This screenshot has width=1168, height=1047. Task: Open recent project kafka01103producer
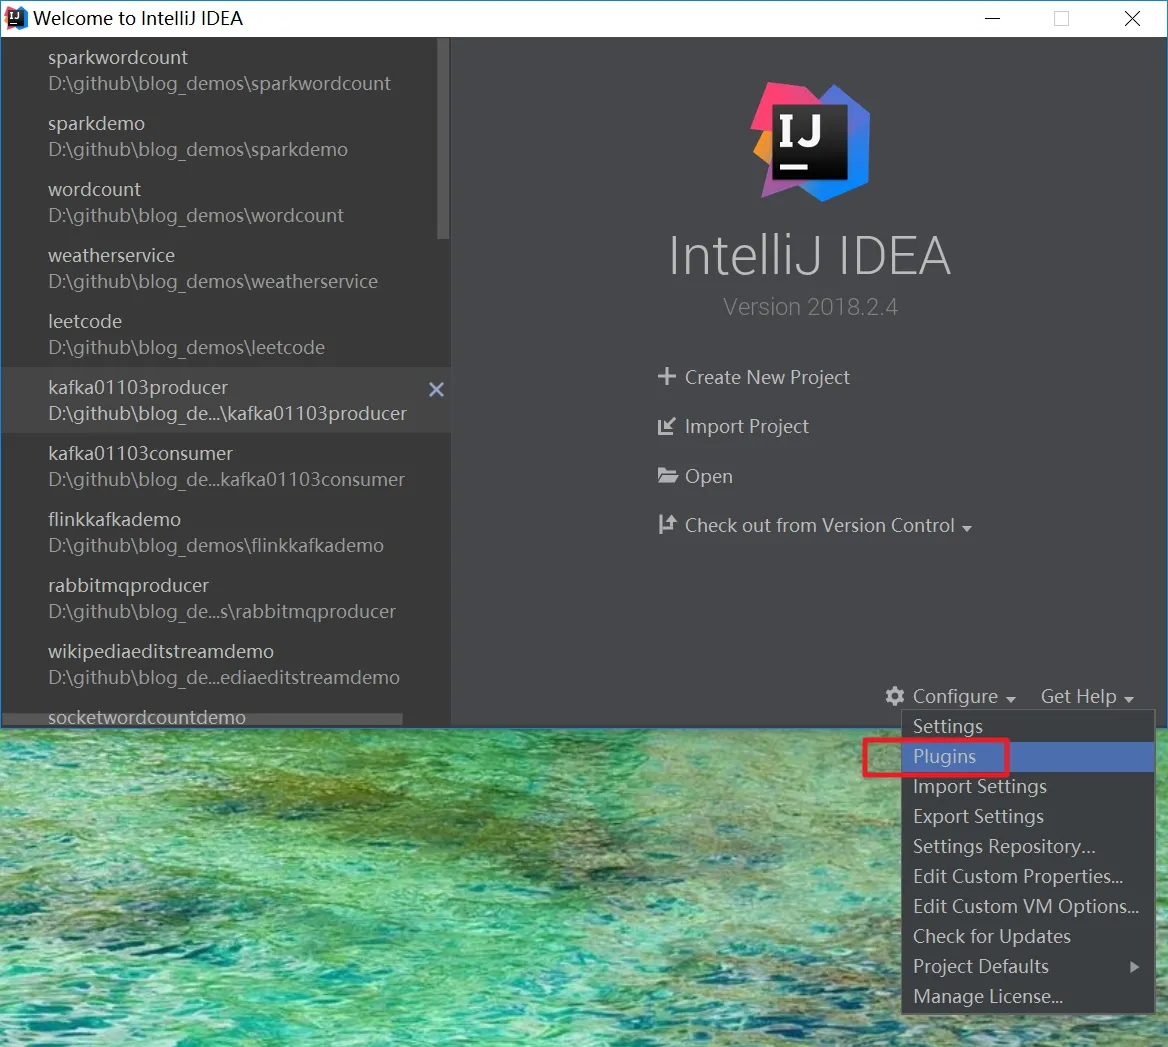(x=226, y=400)
